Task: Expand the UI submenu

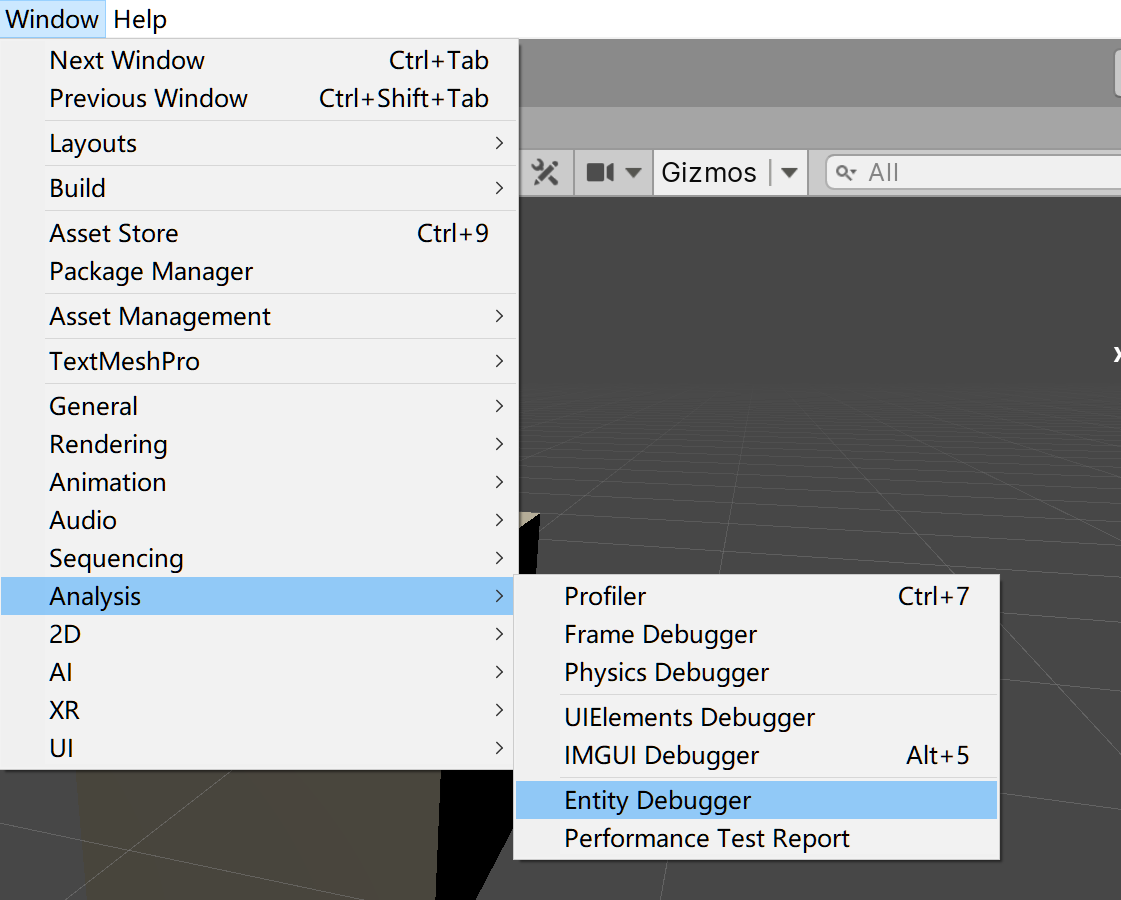Action: (259, 748)
